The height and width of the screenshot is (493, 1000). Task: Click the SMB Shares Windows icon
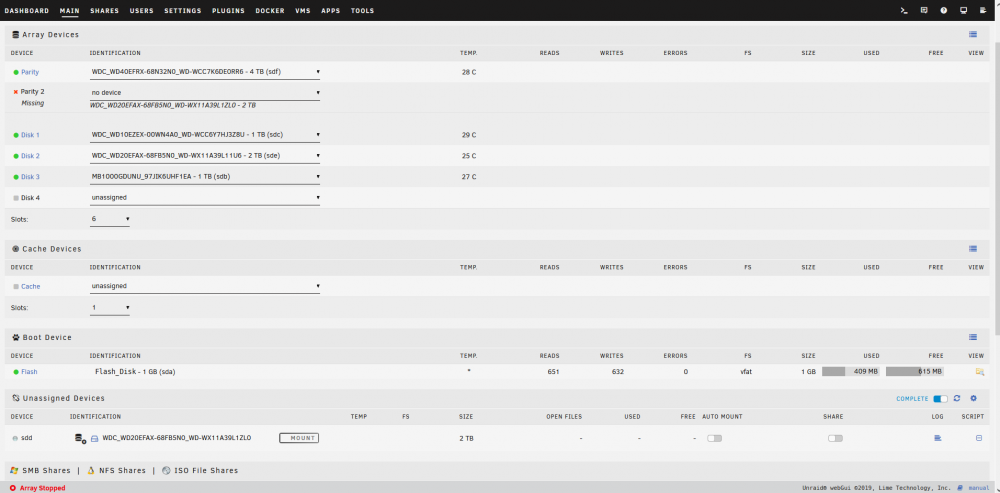[14, 471]
